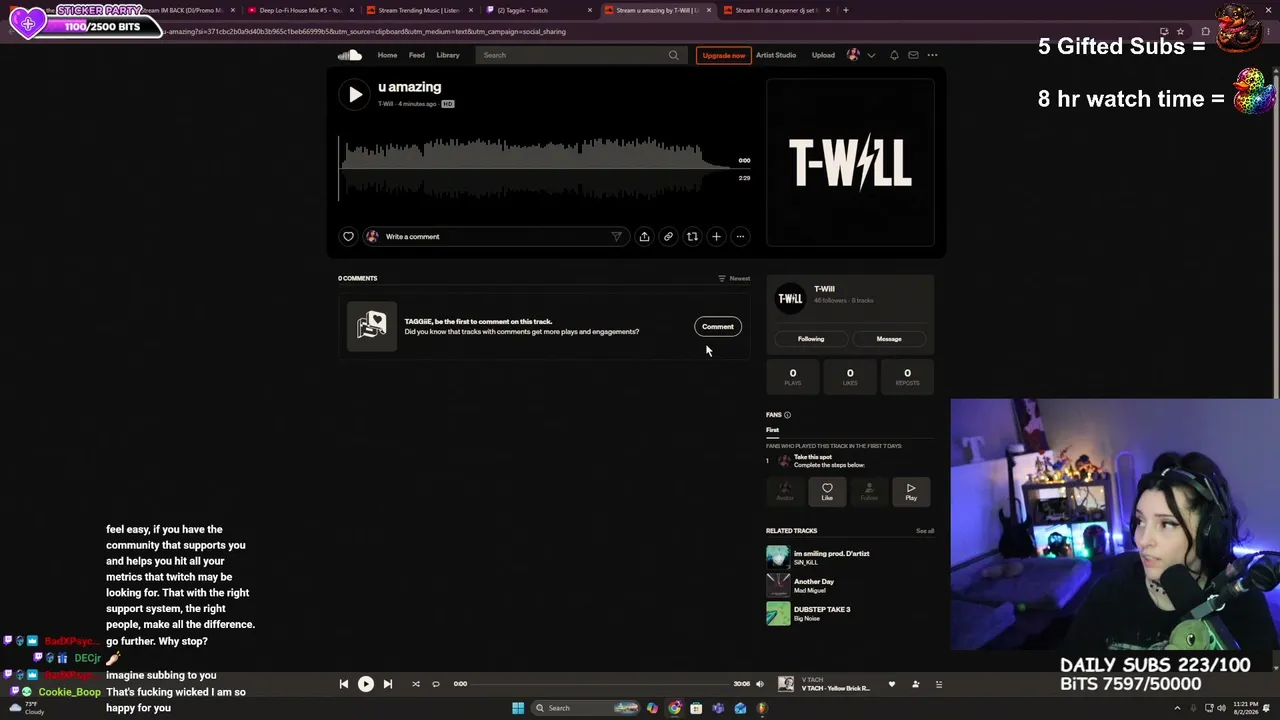Click the fan Like step button
The height and width of the screenshot is (720, 1280).
(x=827, y=491)
